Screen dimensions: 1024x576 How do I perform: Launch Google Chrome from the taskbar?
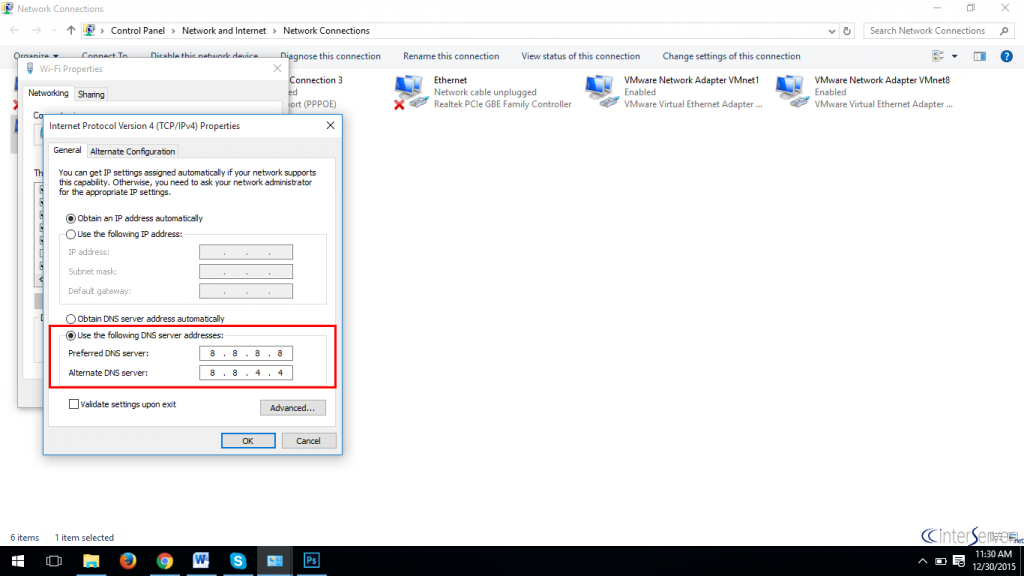(x=165, y=561)
